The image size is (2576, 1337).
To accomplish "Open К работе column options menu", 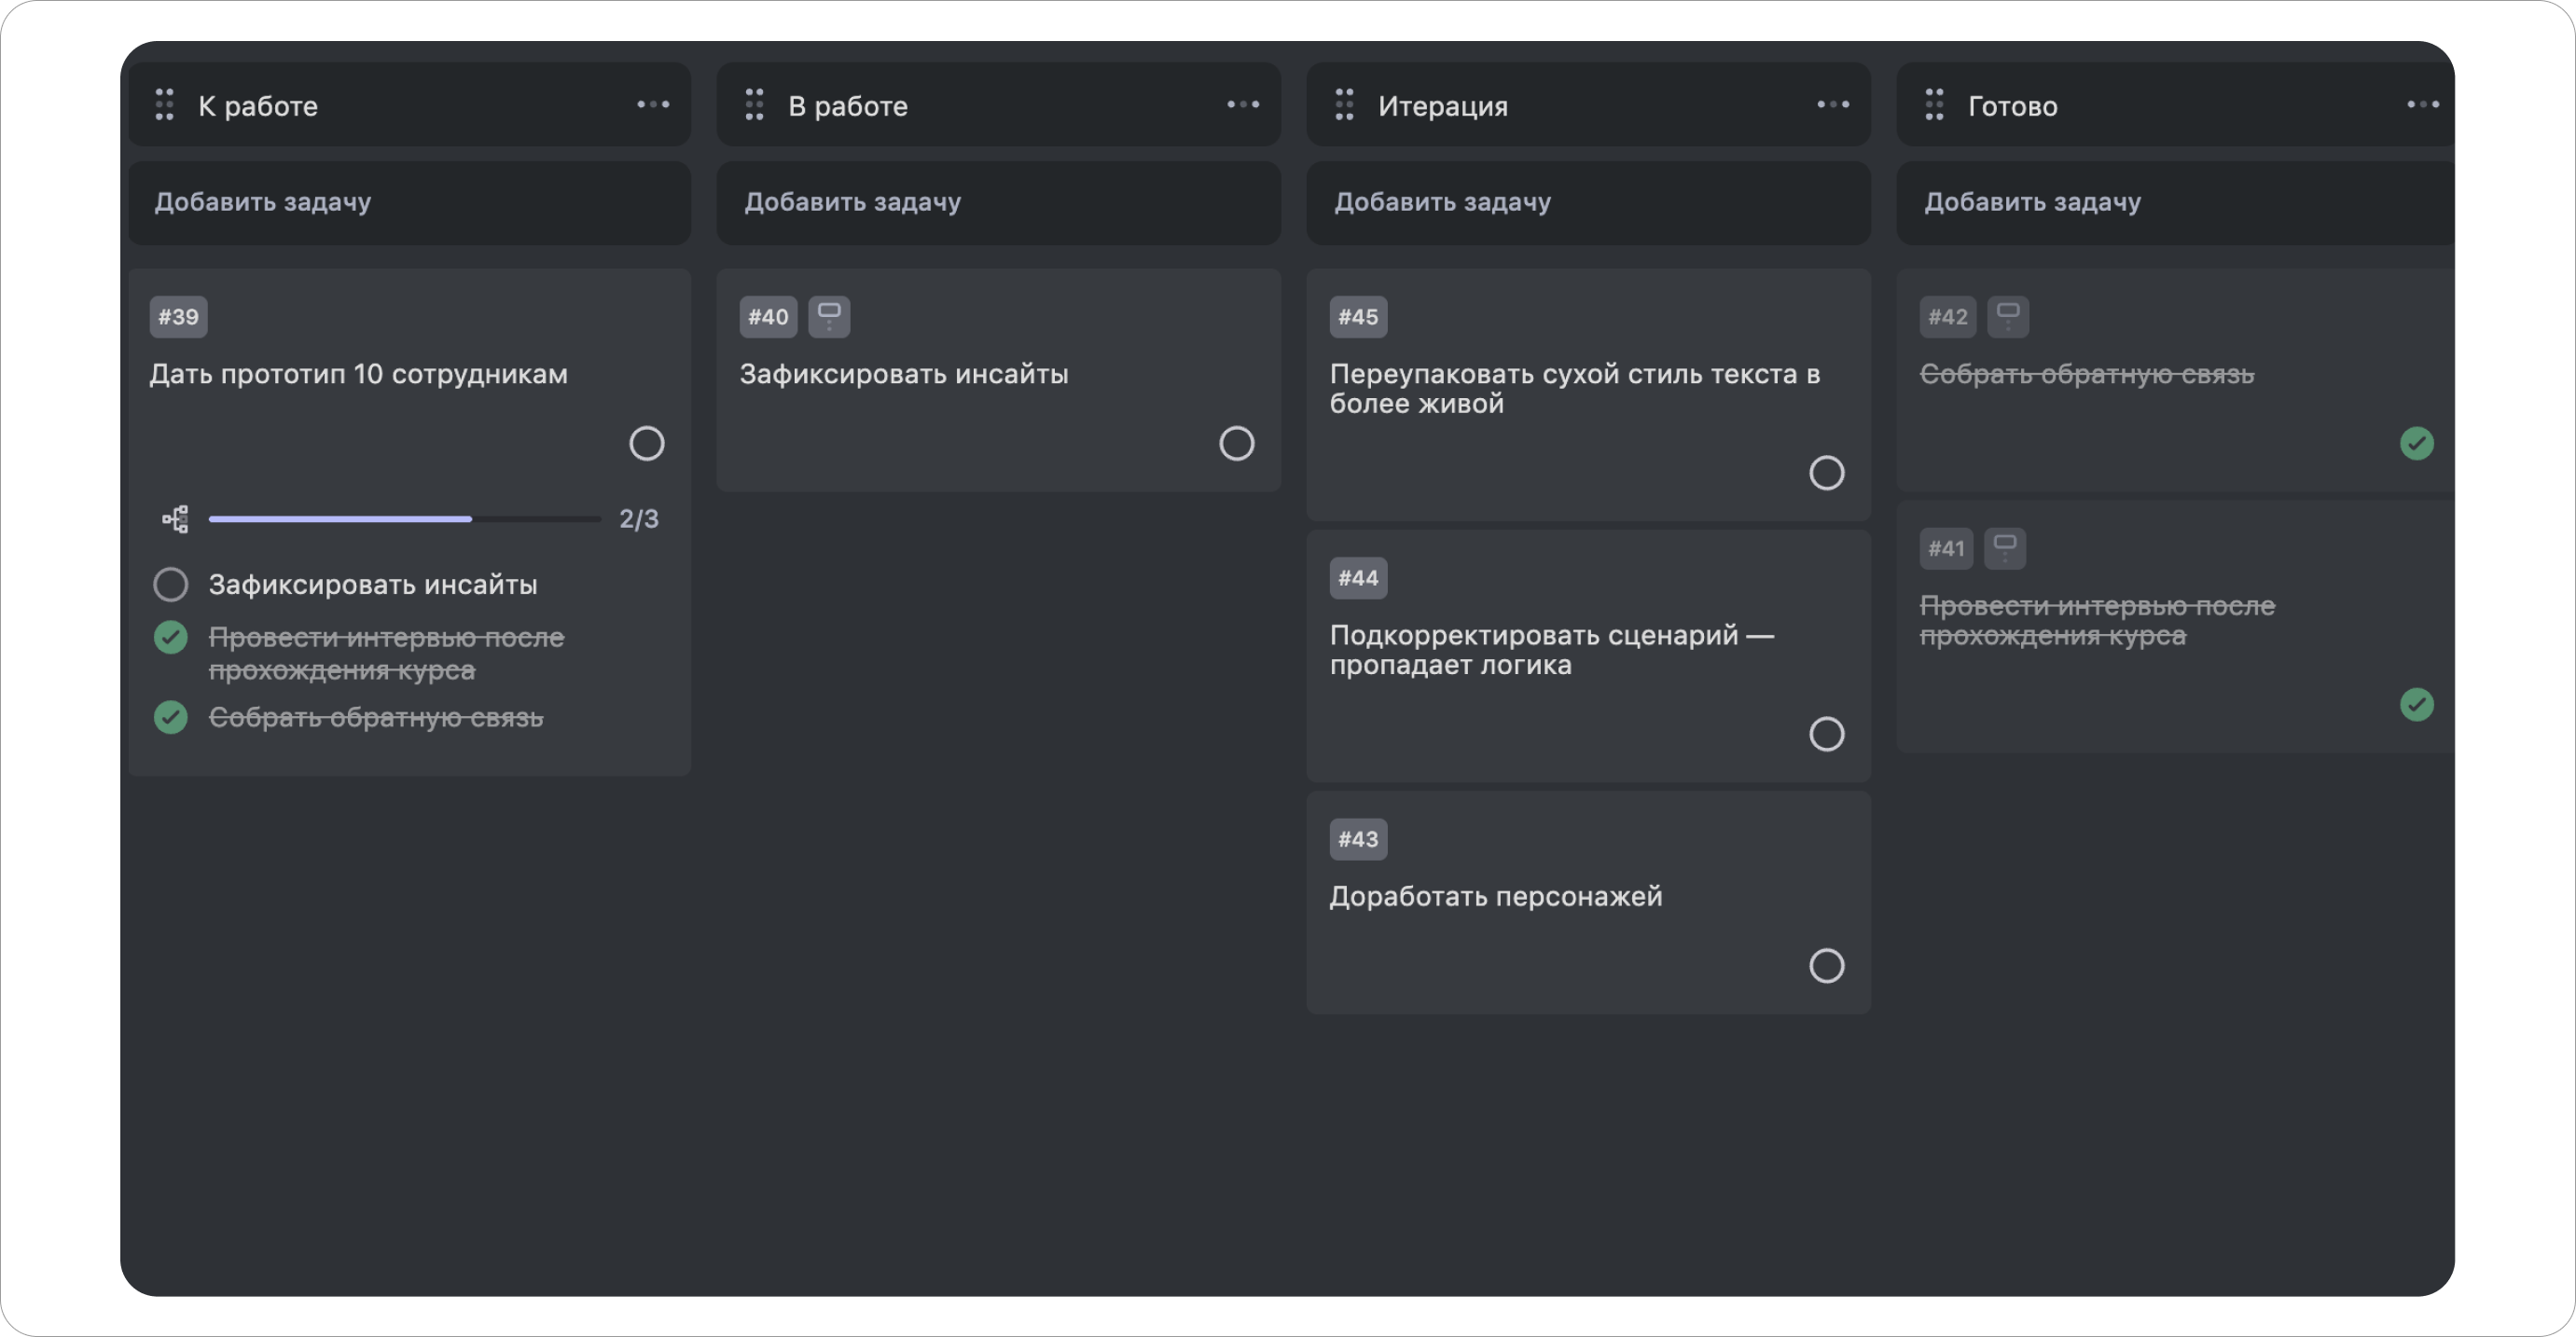I will [x=653, y=105].
